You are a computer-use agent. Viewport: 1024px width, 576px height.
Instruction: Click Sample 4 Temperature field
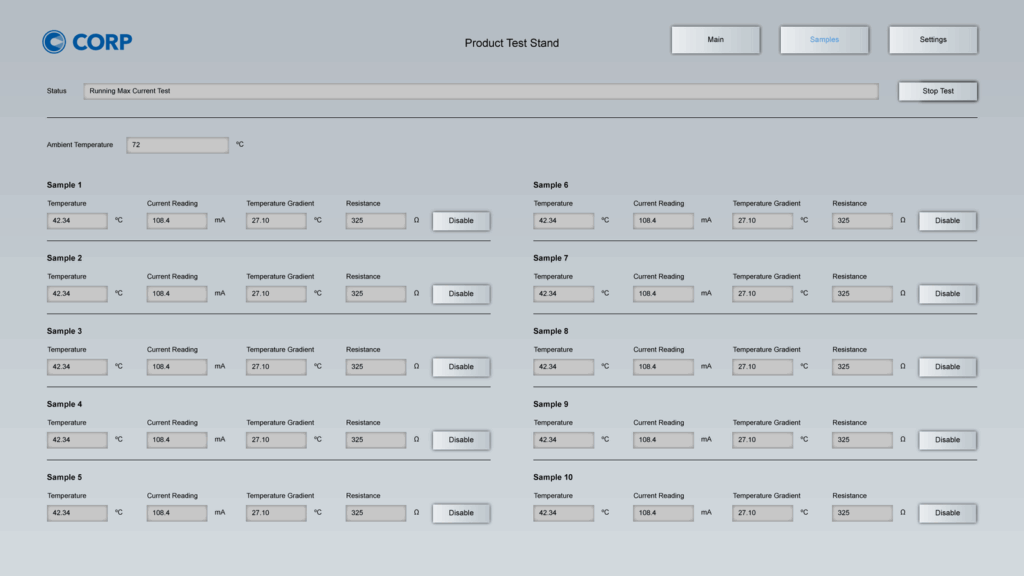(77, 440)
